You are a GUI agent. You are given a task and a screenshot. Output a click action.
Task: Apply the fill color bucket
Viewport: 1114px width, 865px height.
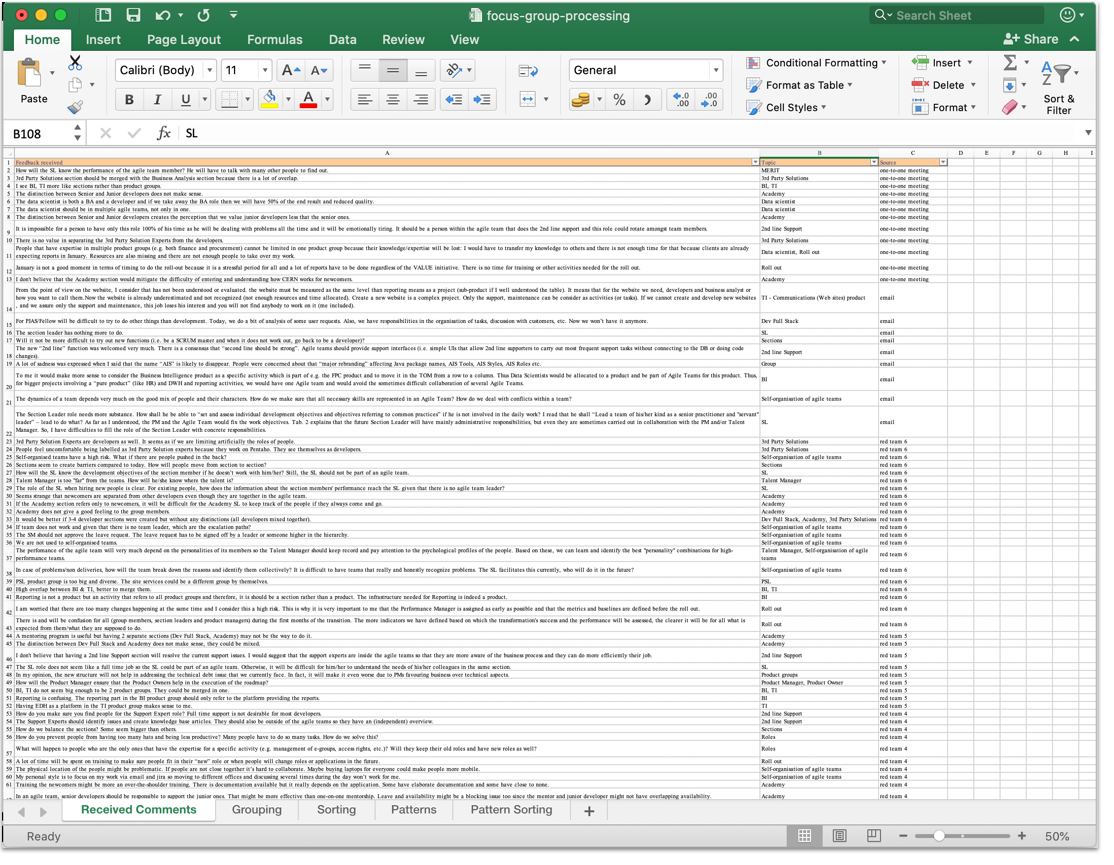click(x=269, y=99)
